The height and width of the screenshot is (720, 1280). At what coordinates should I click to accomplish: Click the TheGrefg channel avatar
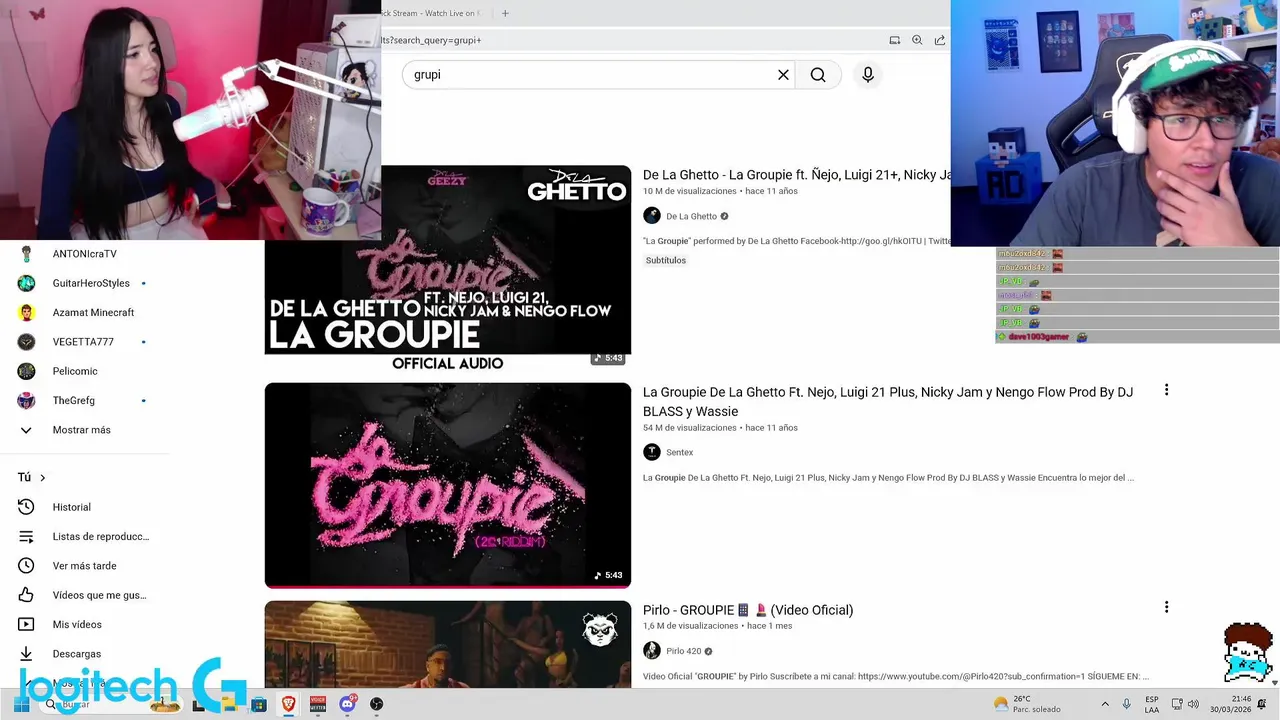pos(27,400)
